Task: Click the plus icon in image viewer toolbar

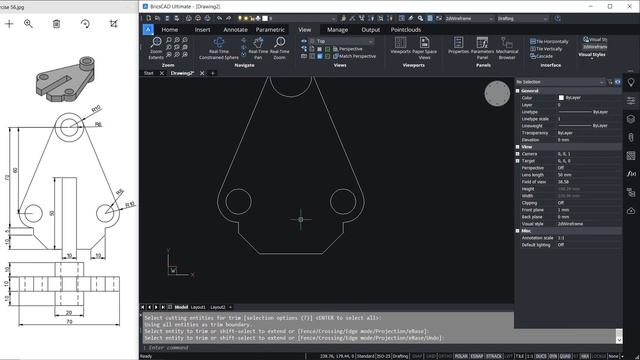Action: pyautogui.click(x=9, y=24)
